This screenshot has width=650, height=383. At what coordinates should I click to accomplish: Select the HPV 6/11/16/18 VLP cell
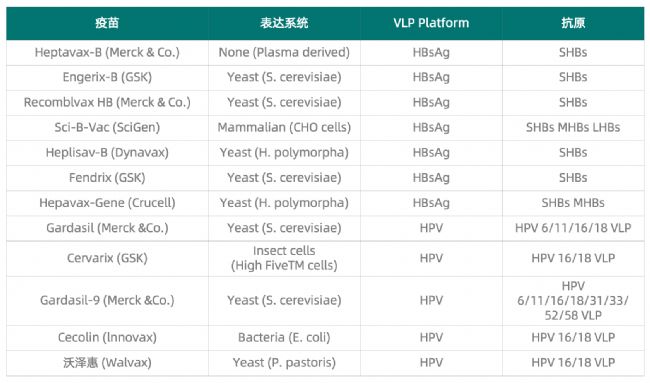pyautogui.click(x=573, y=228)
